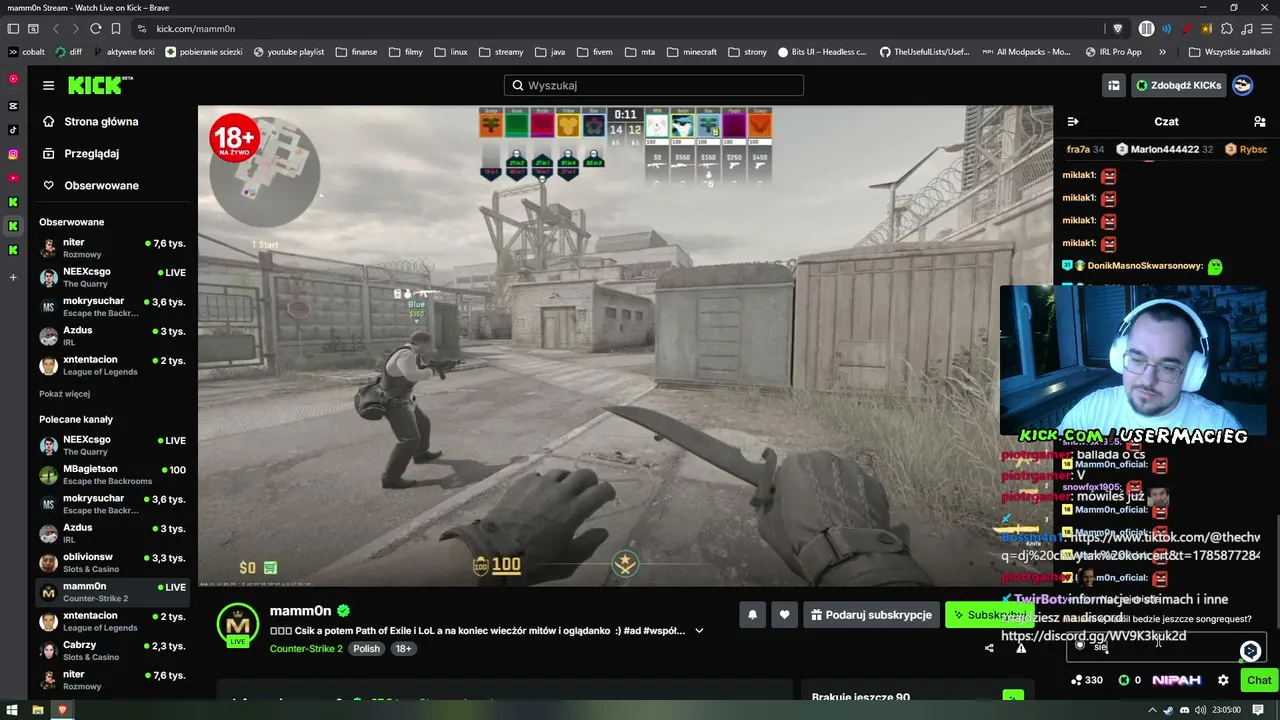Click the Brave reload page button
The image size is (1280, 720).
(x=95, y=29)
